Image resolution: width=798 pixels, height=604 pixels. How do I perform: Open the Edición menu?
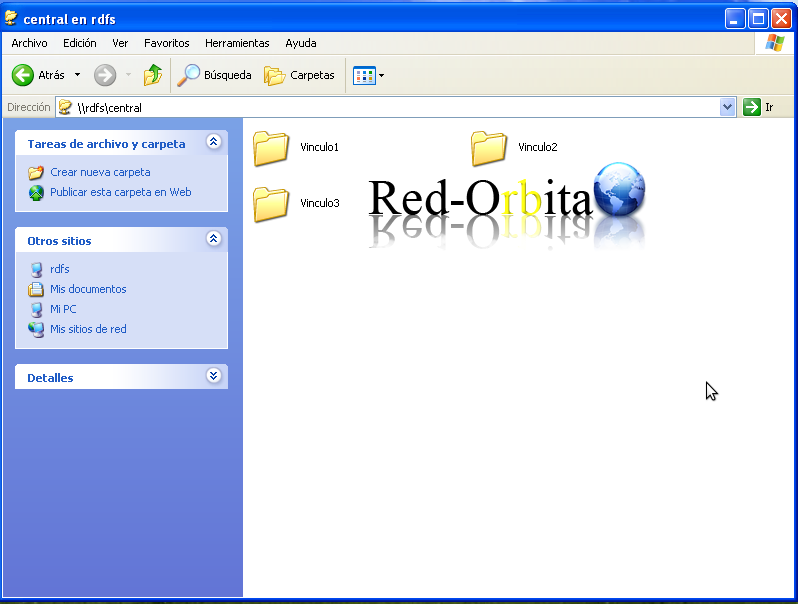tap(79, 43)
